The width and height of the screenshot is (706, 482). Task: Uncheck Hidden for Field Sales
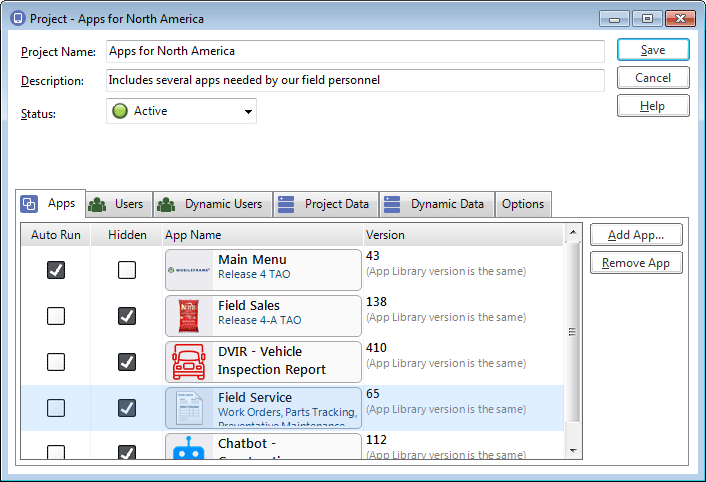127,316
